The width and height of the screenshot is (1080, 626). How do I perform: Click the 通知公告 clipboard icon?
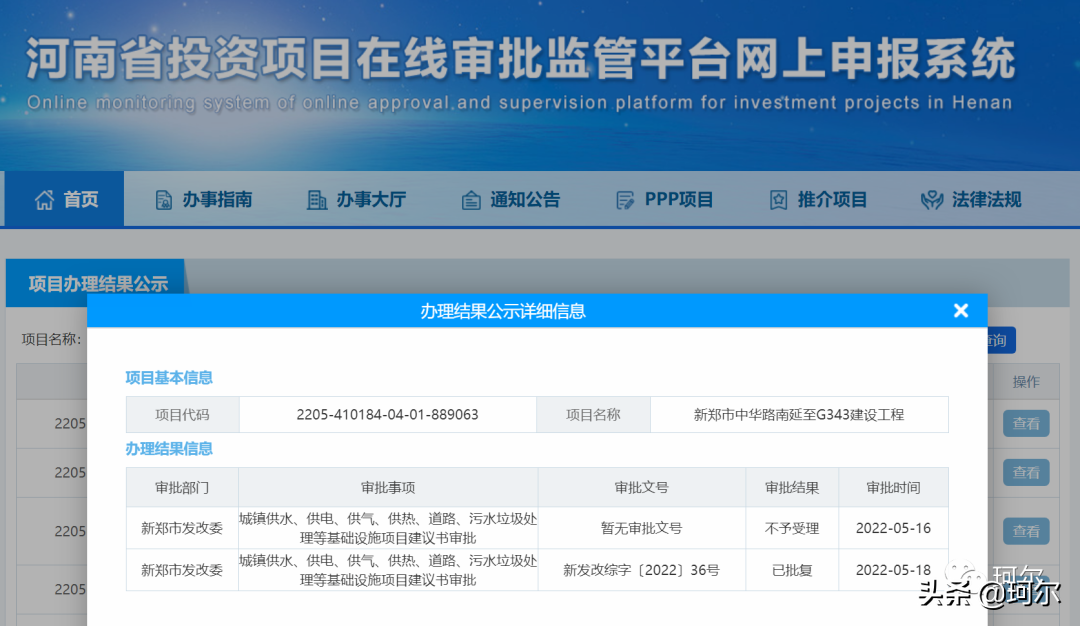[471, 200]
